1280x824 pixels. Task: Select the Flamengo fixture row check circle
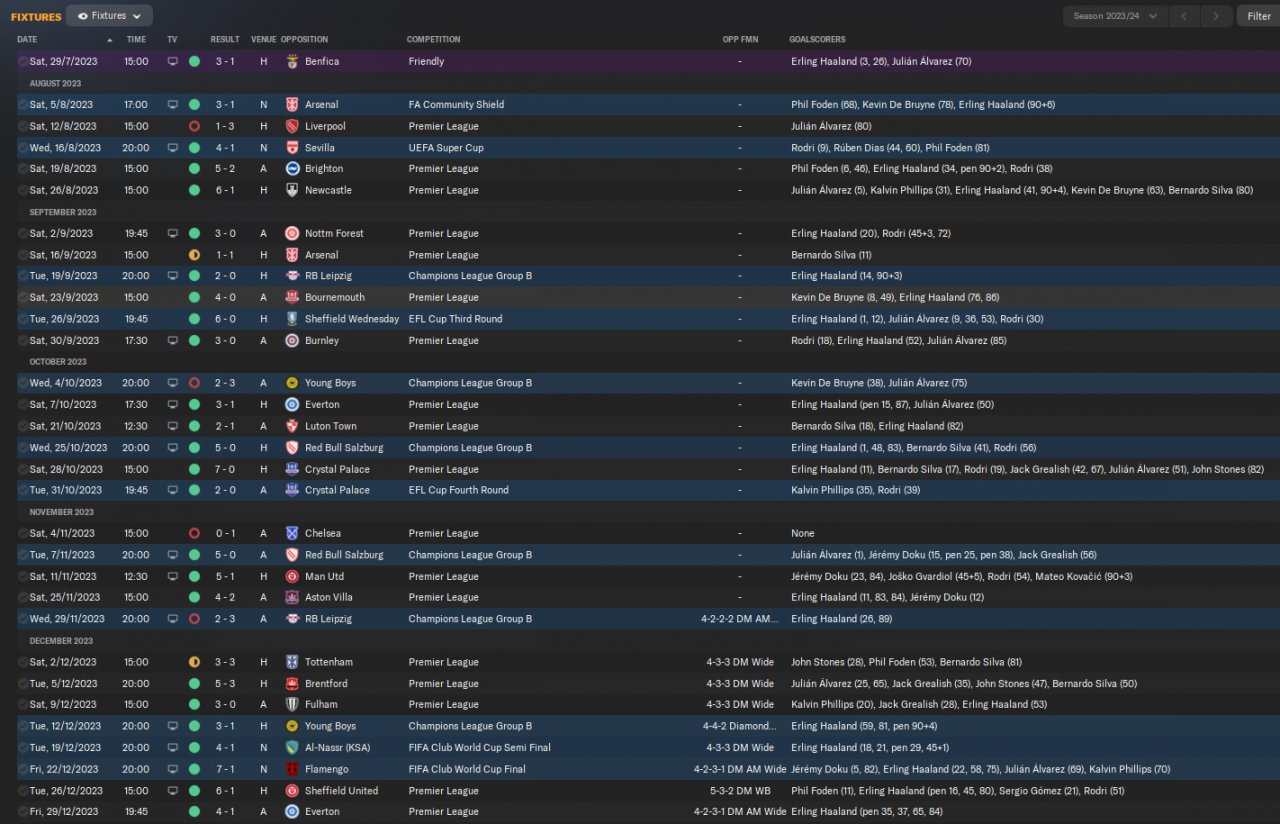(23, 769)
